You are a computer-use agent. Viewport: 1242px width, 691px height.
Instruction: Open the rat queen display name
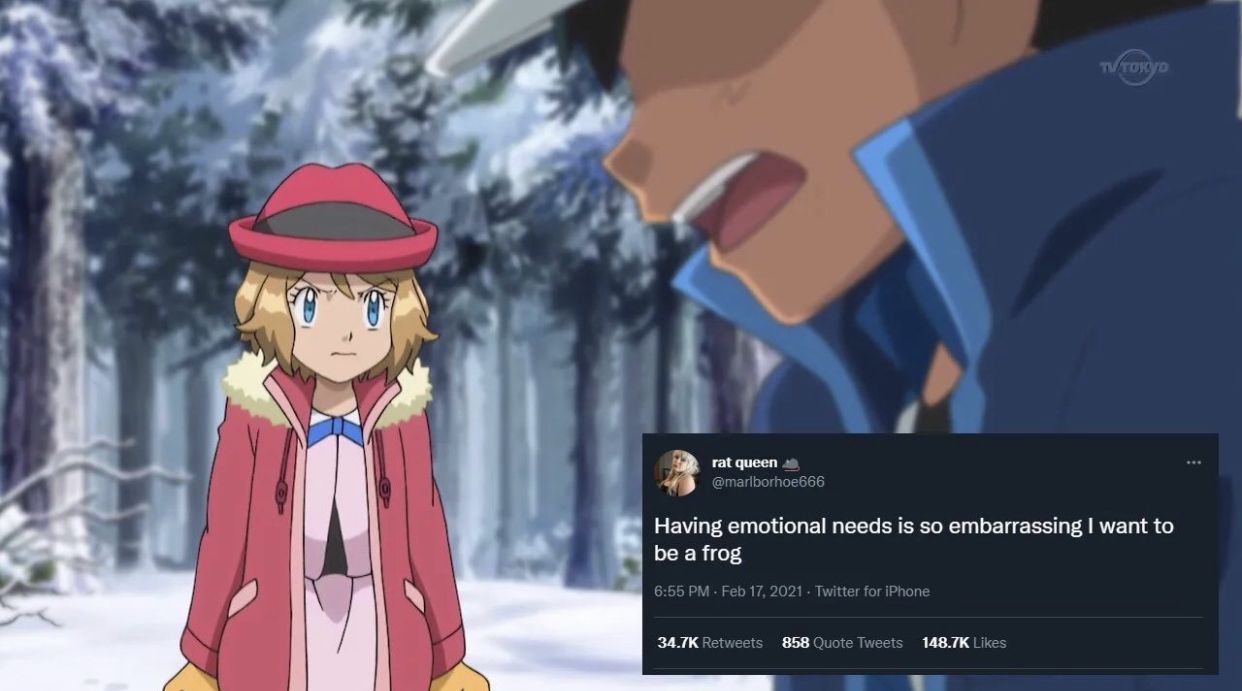744,462
